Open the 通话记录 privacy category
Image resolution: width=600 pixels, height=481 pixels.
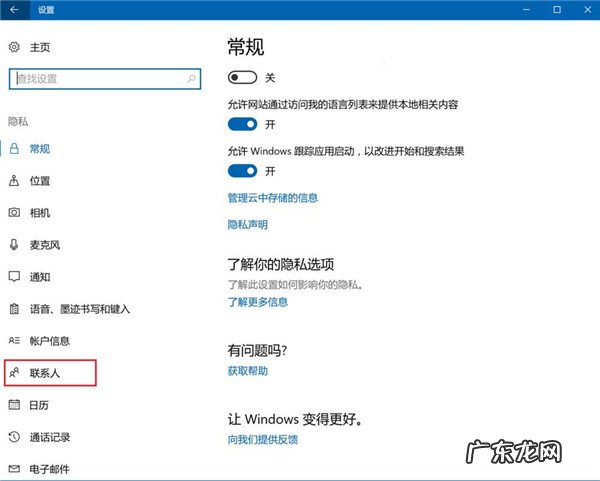tap(50, 437)
